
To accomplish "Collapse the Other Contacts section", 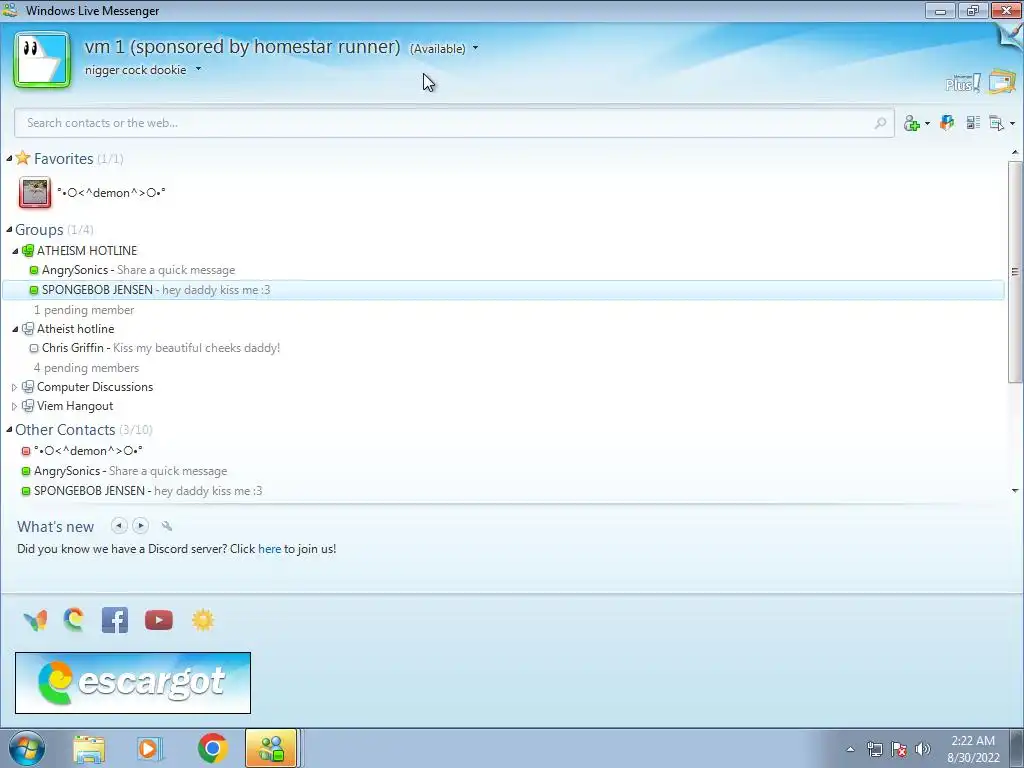I will (9, 430).
